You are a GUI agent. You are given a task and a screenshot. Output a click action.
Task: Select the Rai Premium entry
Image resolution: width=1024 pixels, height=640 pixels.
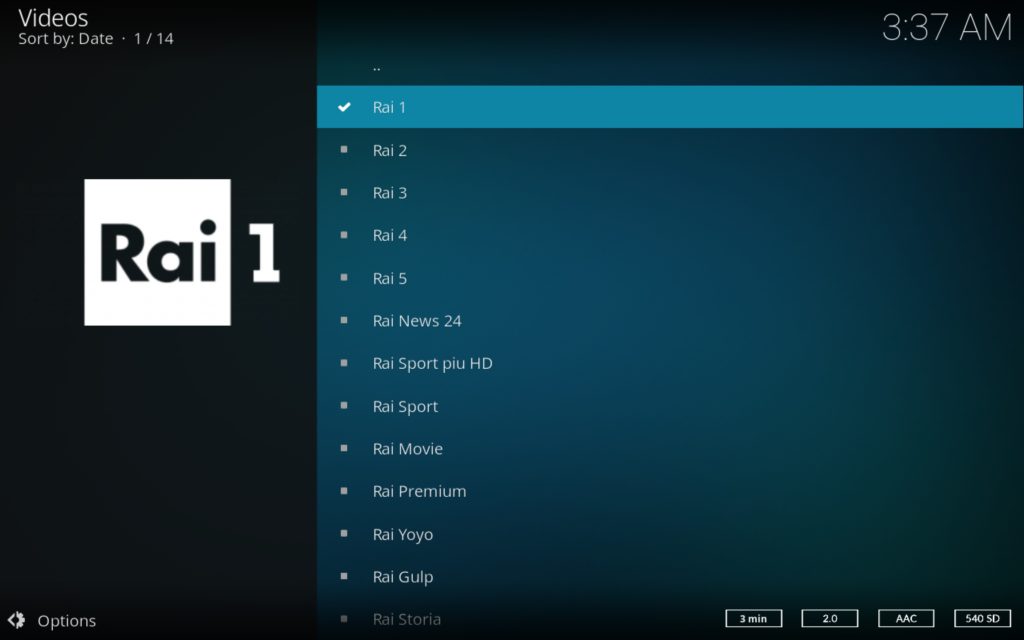(419, 491)
